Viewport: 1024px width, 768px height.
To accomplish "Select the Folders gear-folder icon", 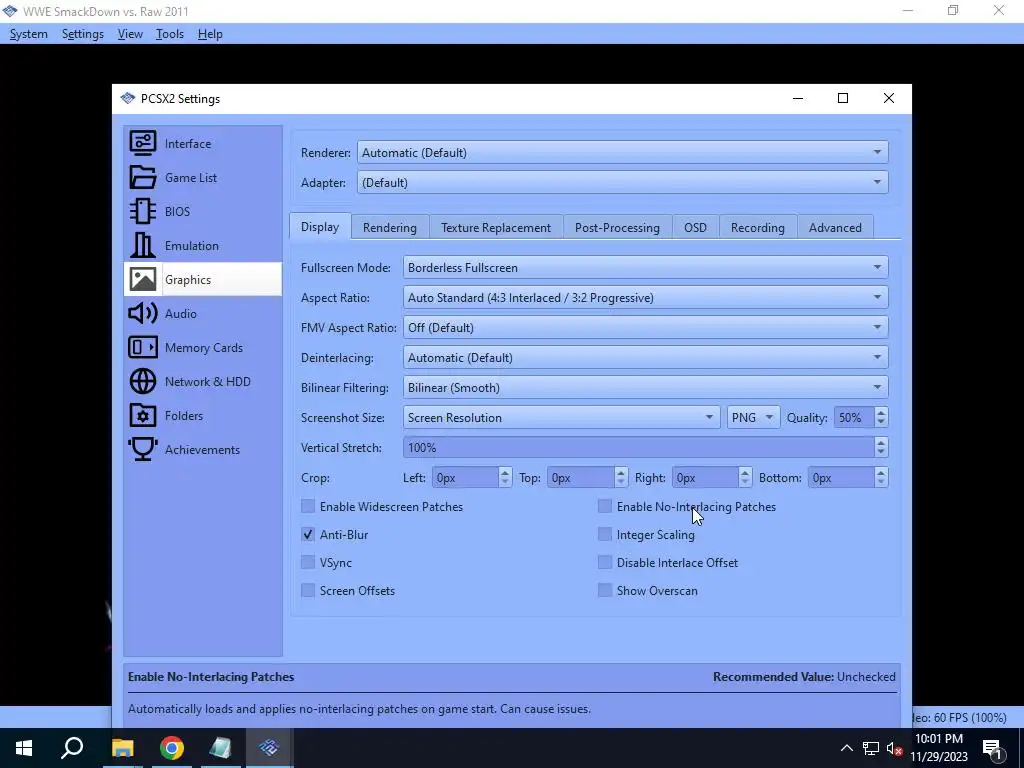I will click(x=142, y=415).
